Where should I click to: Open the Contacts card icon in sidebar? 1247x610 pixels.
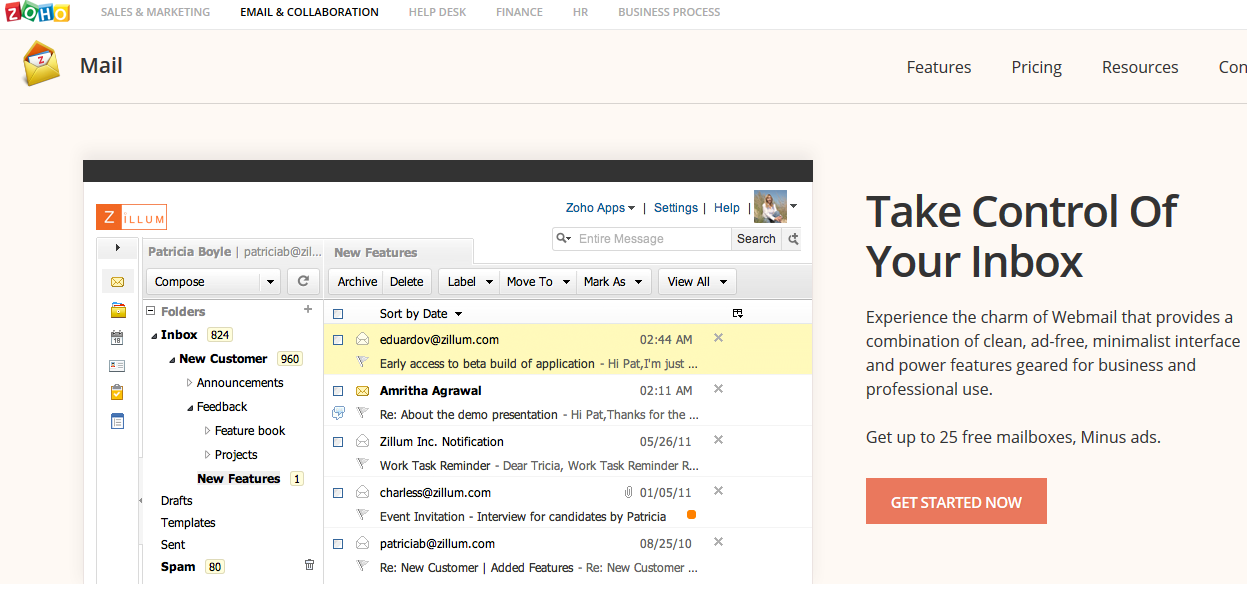tap(118, 366)
